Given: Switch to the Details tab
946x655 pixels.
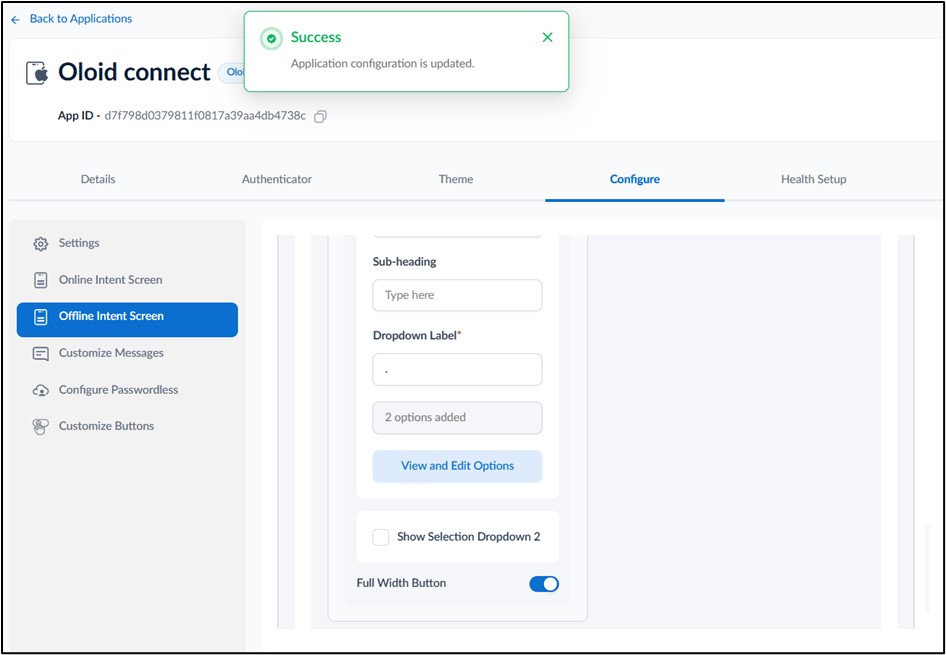Looking at the screenshot, I should (x=98, y=179).
